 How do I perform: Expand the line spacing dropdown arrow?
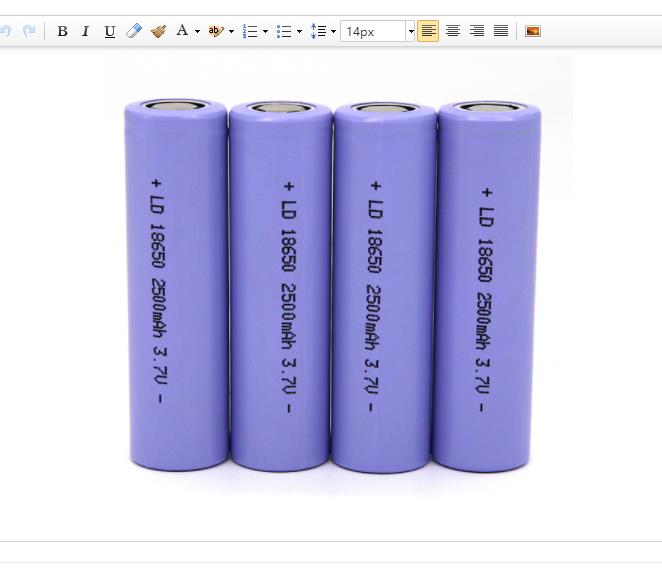pyautogui.click(x=333, y=31)
